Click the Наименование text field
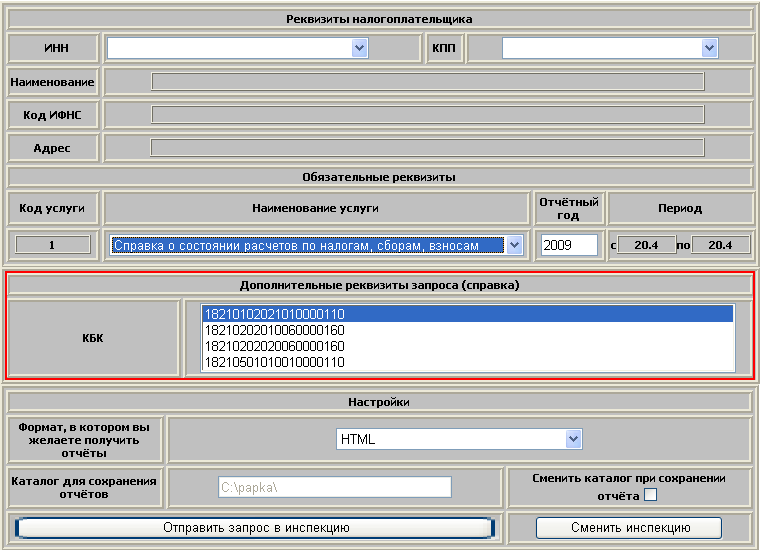The image size is (761, 550). click(x=428, y=82)
